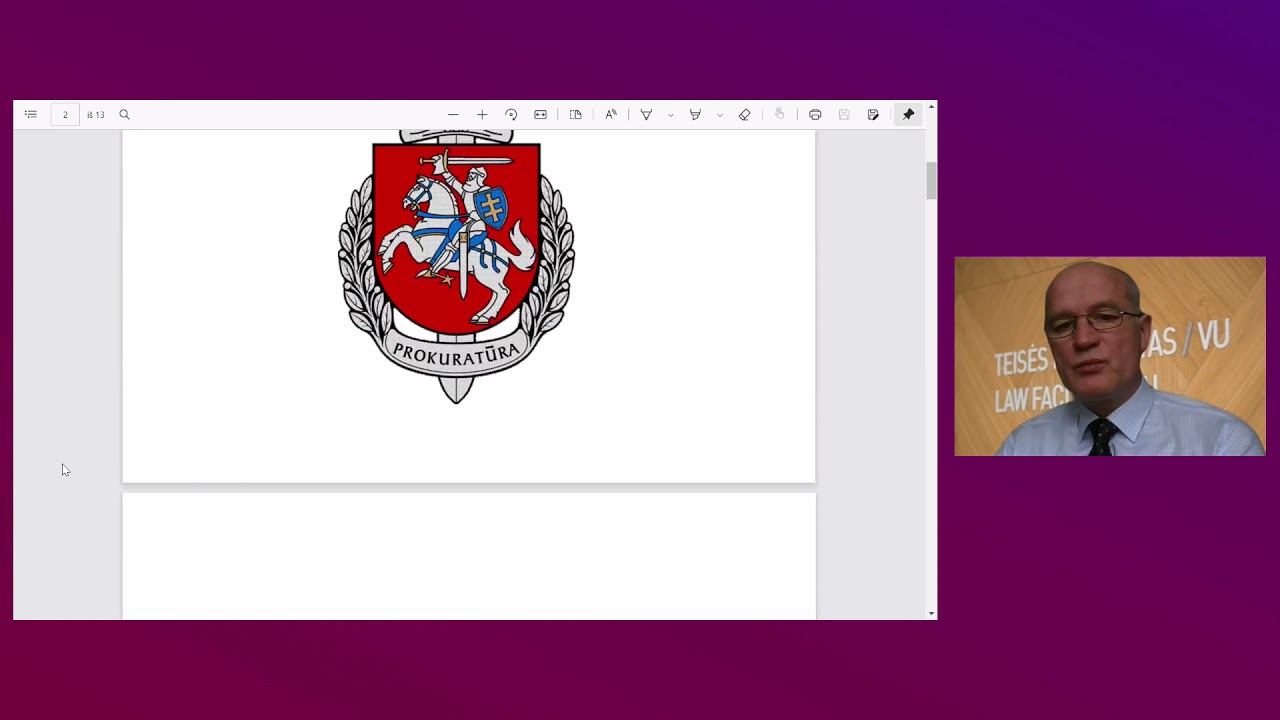Print the PDF document
1280x720 pixels.
[x=815, y=115]
